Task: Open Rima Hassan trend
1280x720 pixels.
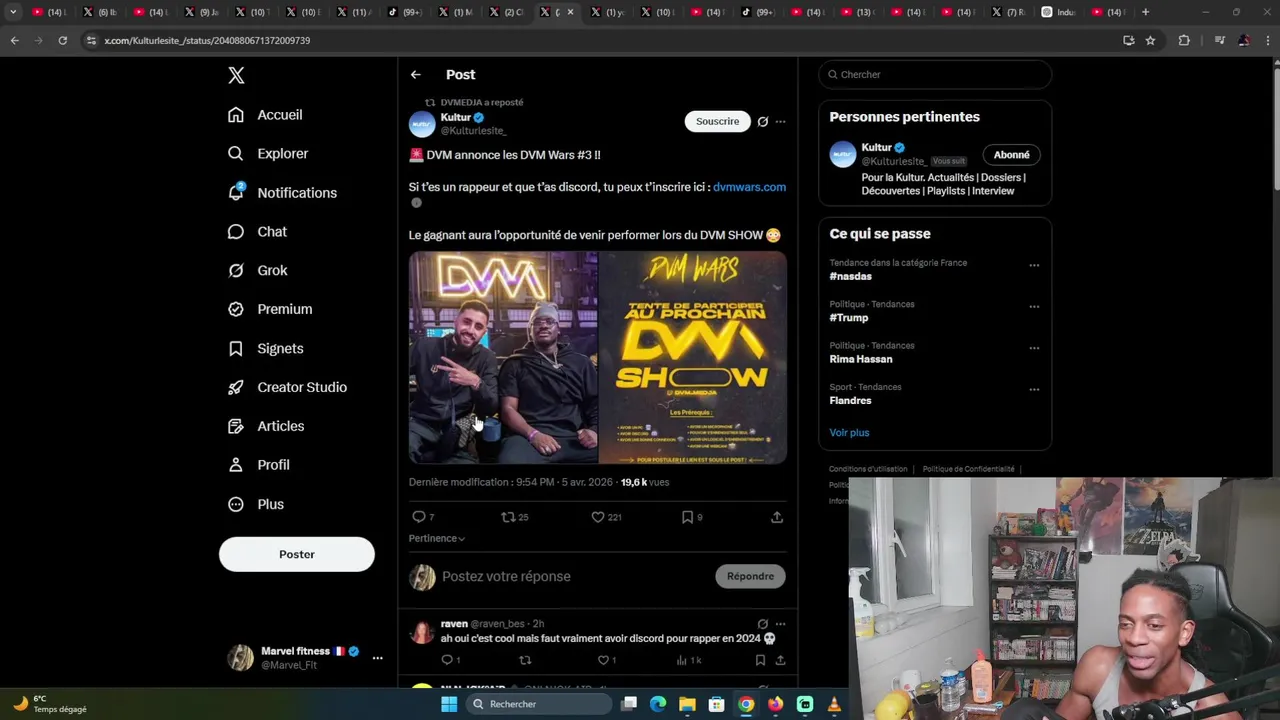Action: pyautogui.click(x=861, y=359)
